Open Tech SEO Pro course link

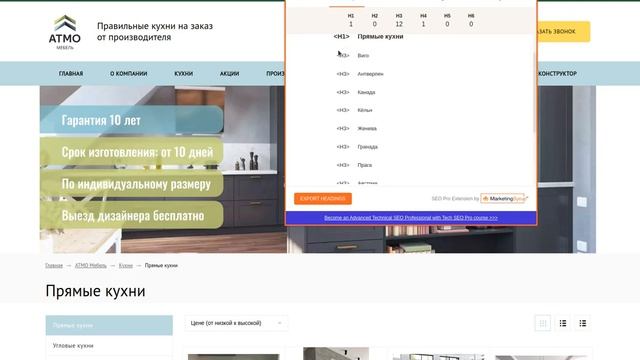[411, 218]
